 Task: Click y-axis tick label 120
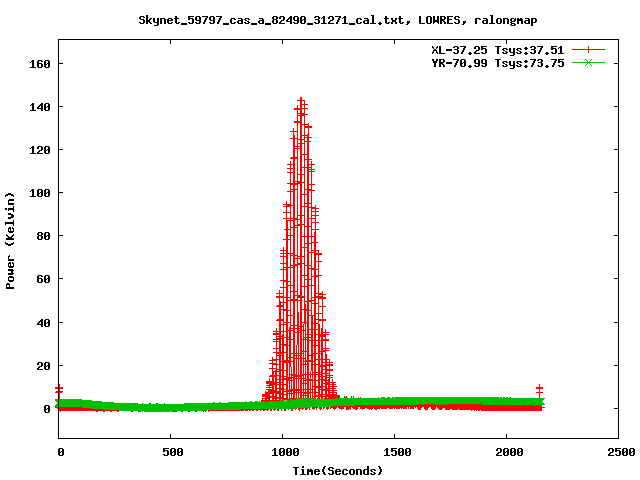coord(40,150)
